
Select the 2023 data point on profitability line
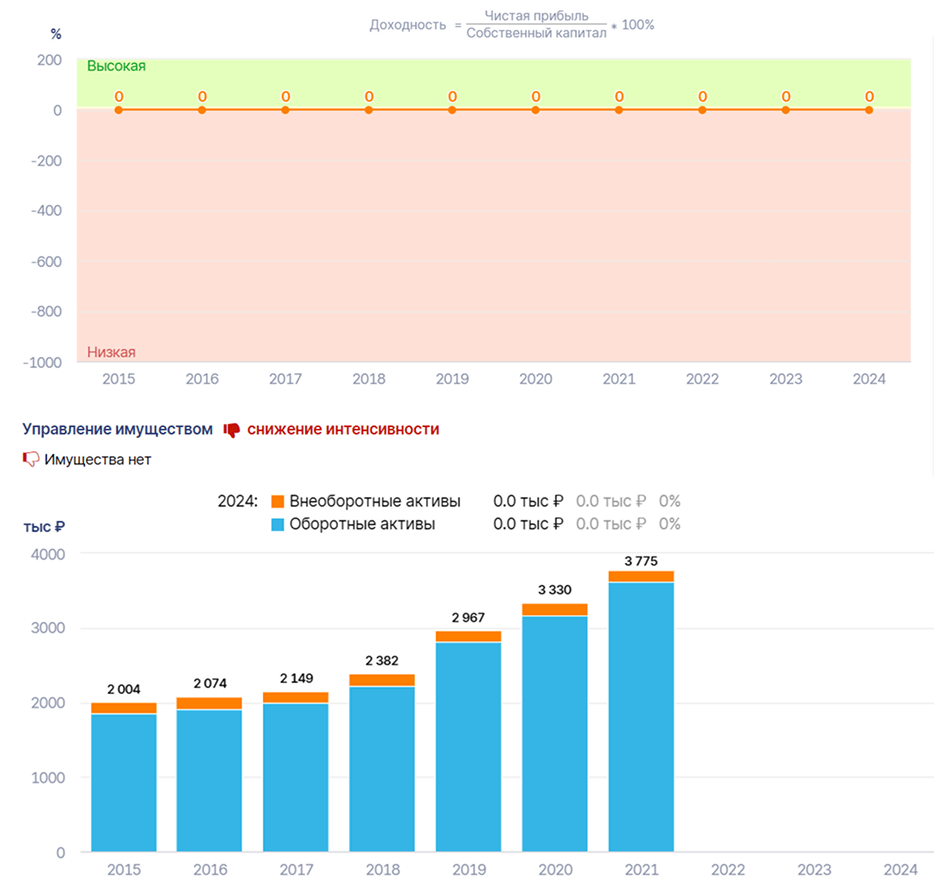(786, 110)
